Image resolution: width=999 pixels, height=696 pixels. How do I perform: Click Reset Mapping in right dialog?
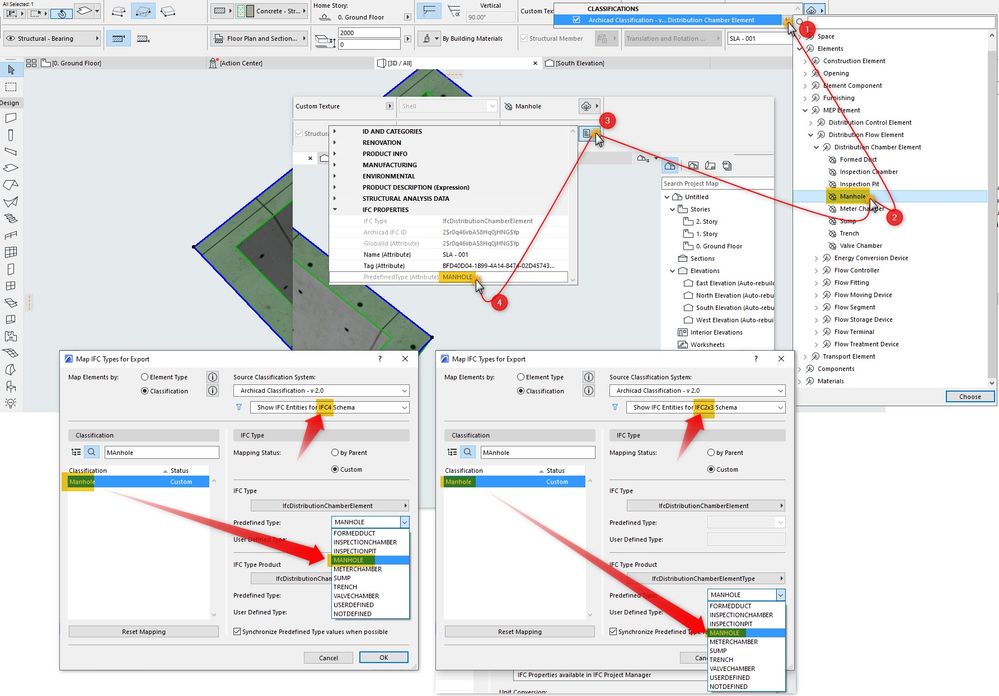(x=519, y=632)
